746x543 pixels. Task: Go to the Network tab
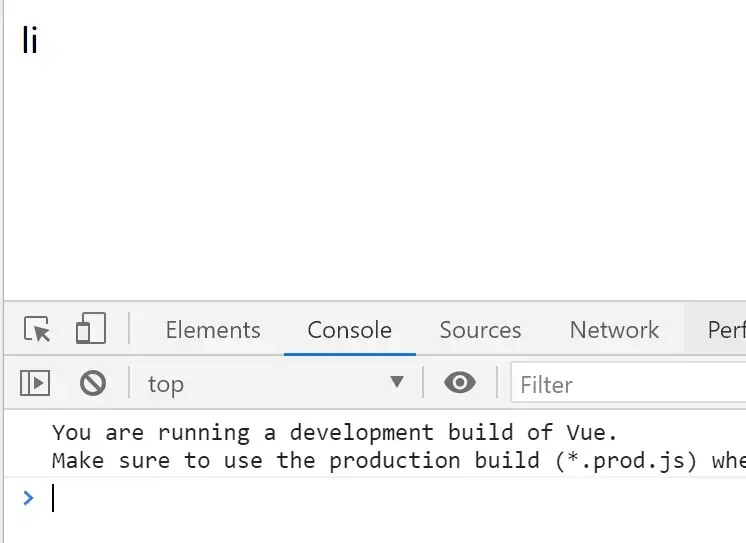point(614,330)
